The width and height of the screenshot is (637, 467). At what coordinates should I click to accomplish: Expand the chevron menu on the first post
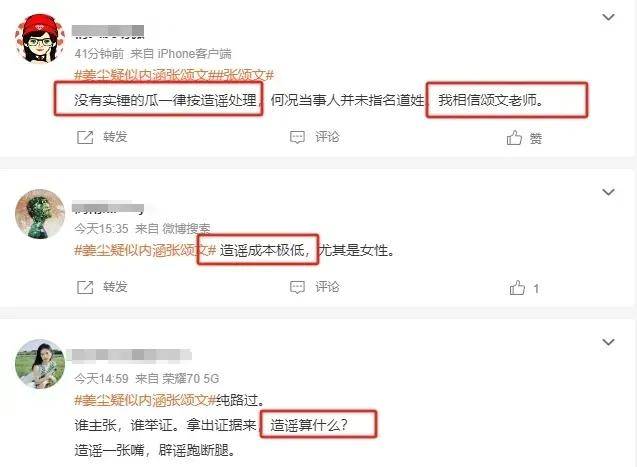click(608, 17)
